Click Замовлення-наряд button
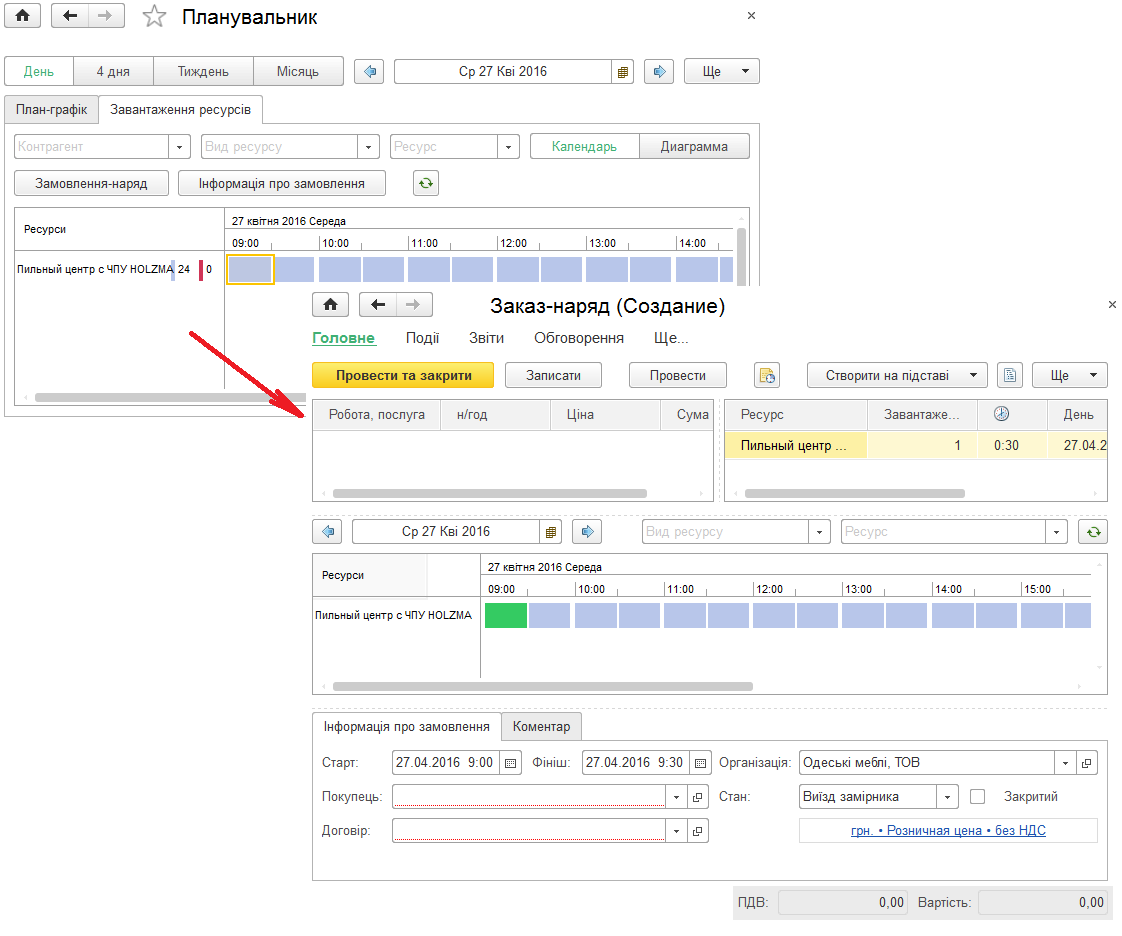Screen dimensions: 1122x936 92,183
